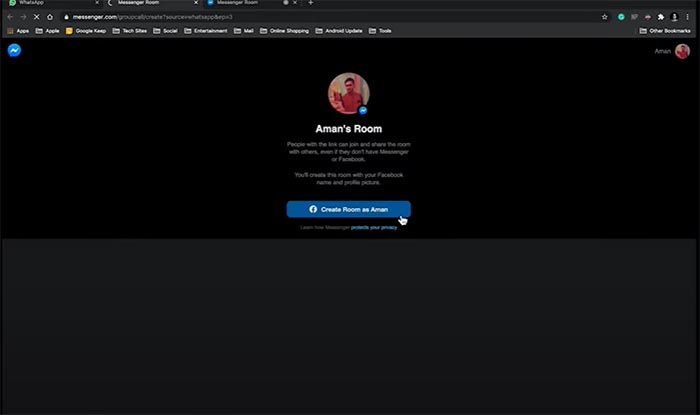Expand the Tech Sites bookmarks folder

coord(129,31)
